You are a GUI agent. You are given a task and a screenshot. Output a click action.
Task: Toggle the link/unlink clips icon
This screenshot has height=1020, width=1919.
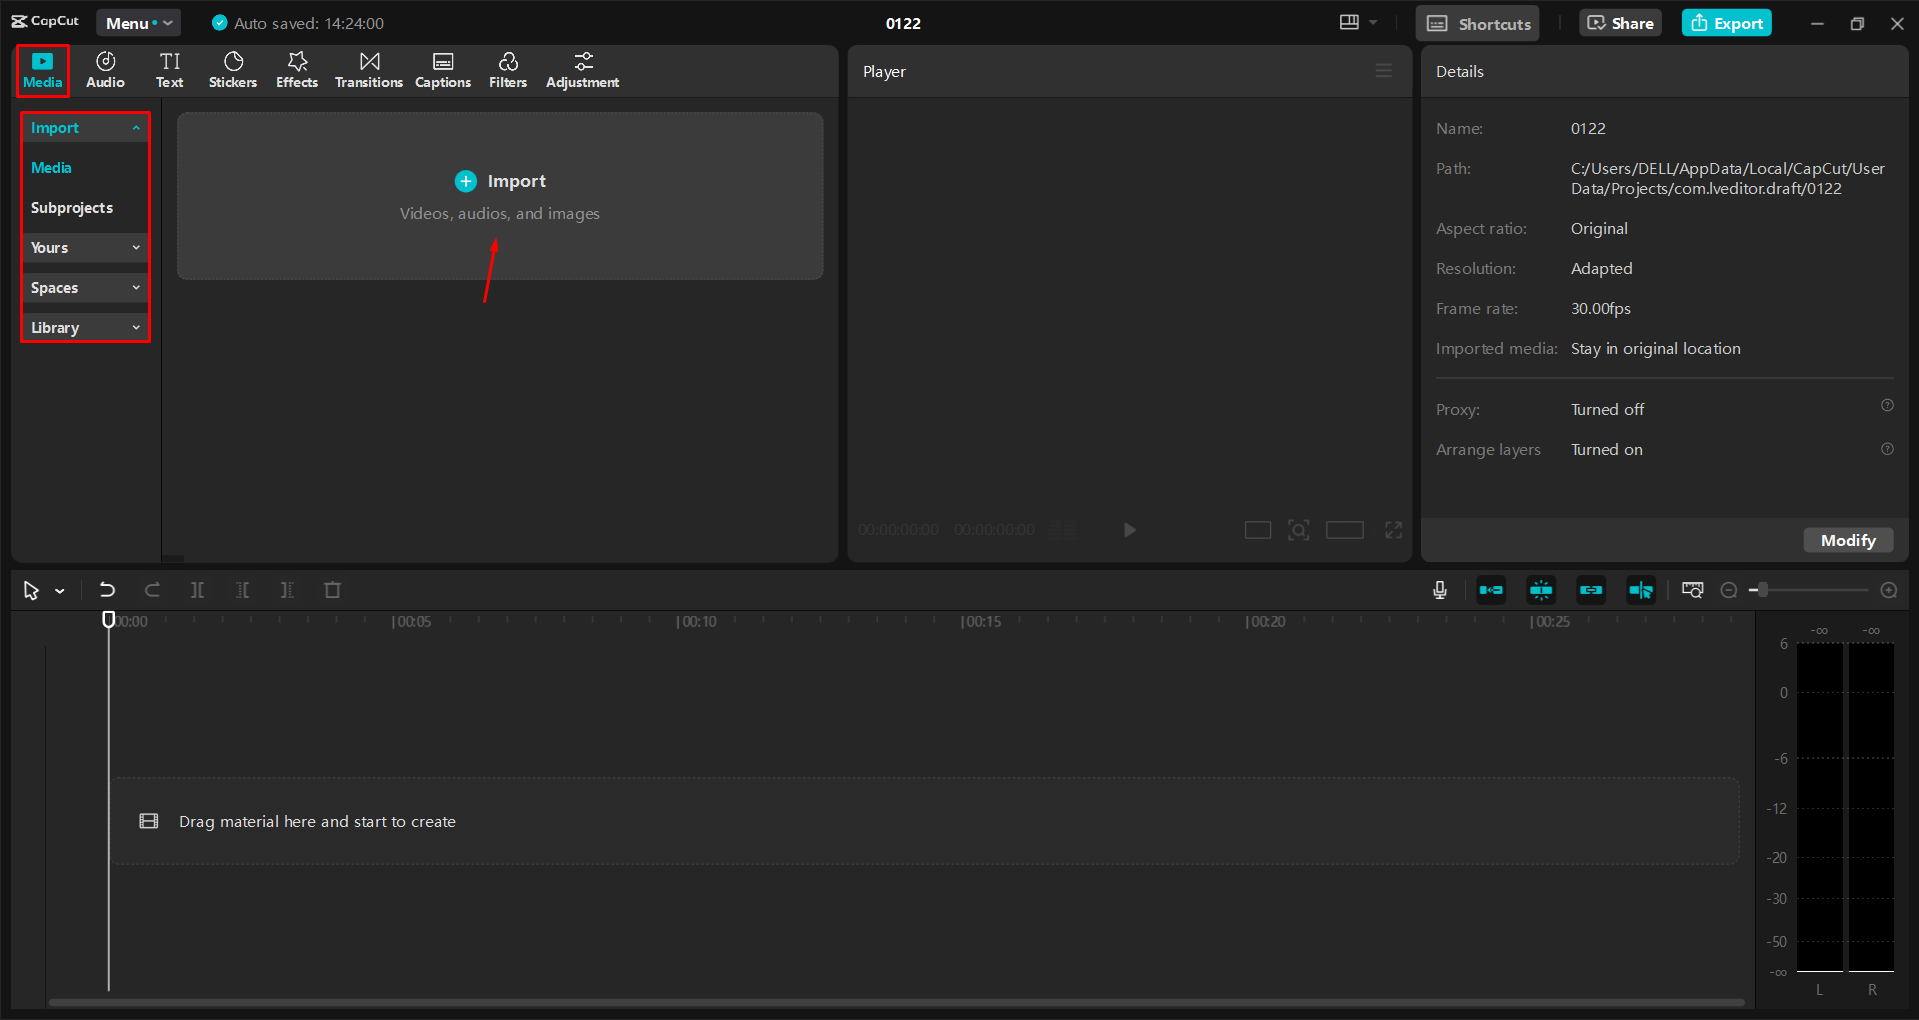coord(1591,590)
